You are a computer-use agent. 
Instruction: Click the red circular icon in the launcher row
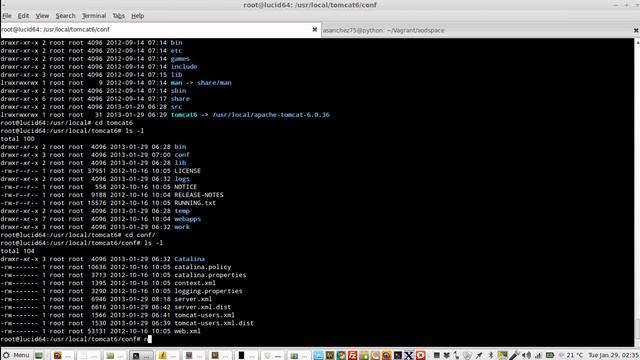(421, 356)
